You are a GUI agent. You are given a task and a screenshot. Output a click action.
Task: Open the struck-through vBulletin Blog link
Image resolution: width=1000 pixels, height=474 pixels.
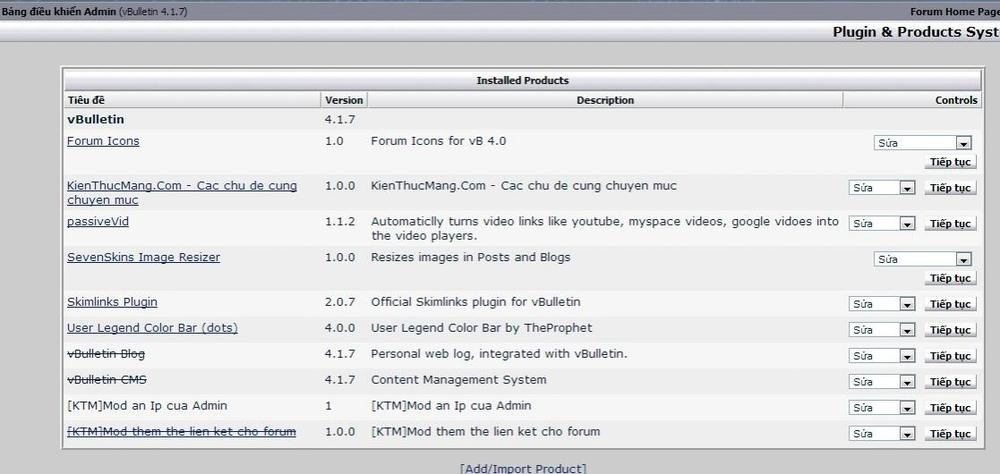point(106,354)
